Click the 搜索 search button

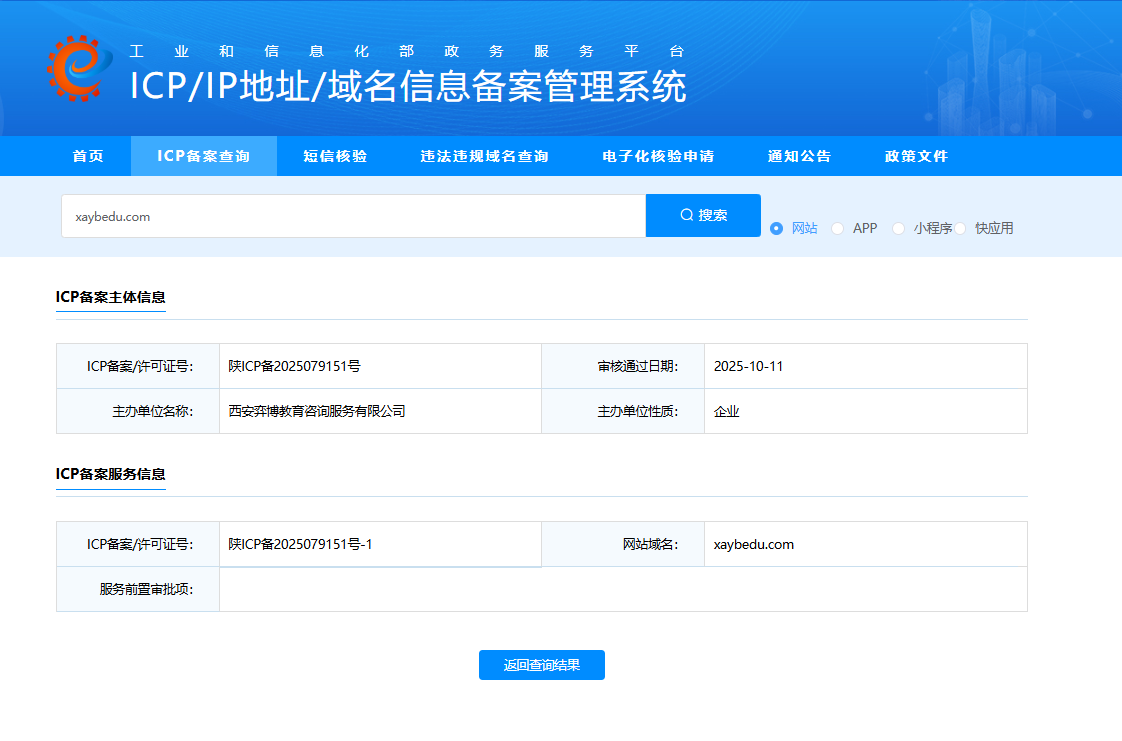click(x=703, y=215)
